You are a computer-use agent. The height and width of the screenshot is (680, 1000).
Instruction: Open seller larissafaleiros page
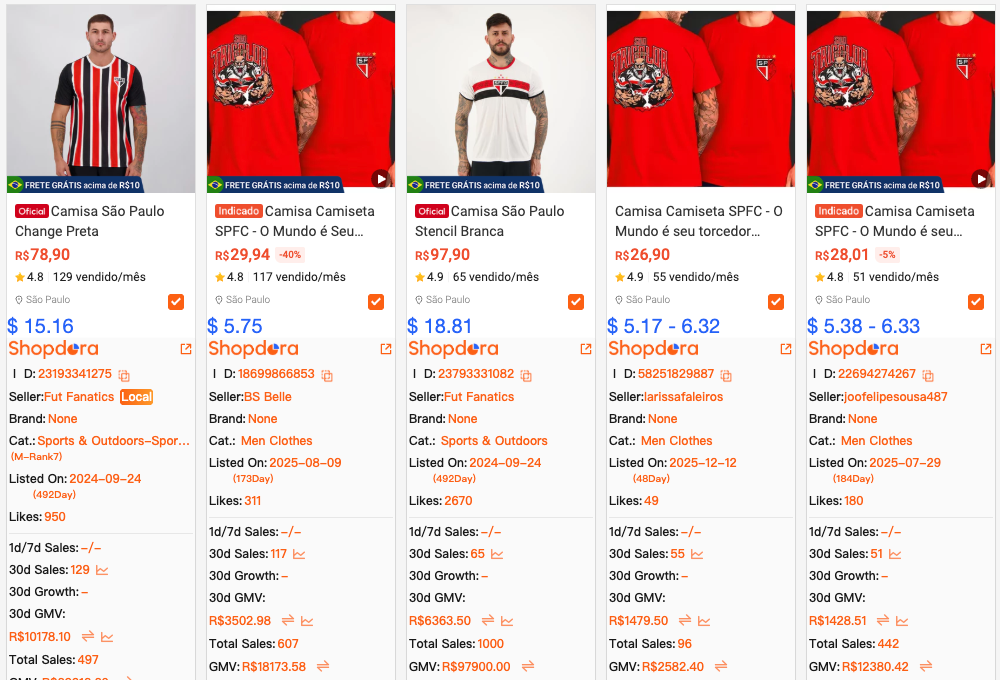tap(683, 397)
